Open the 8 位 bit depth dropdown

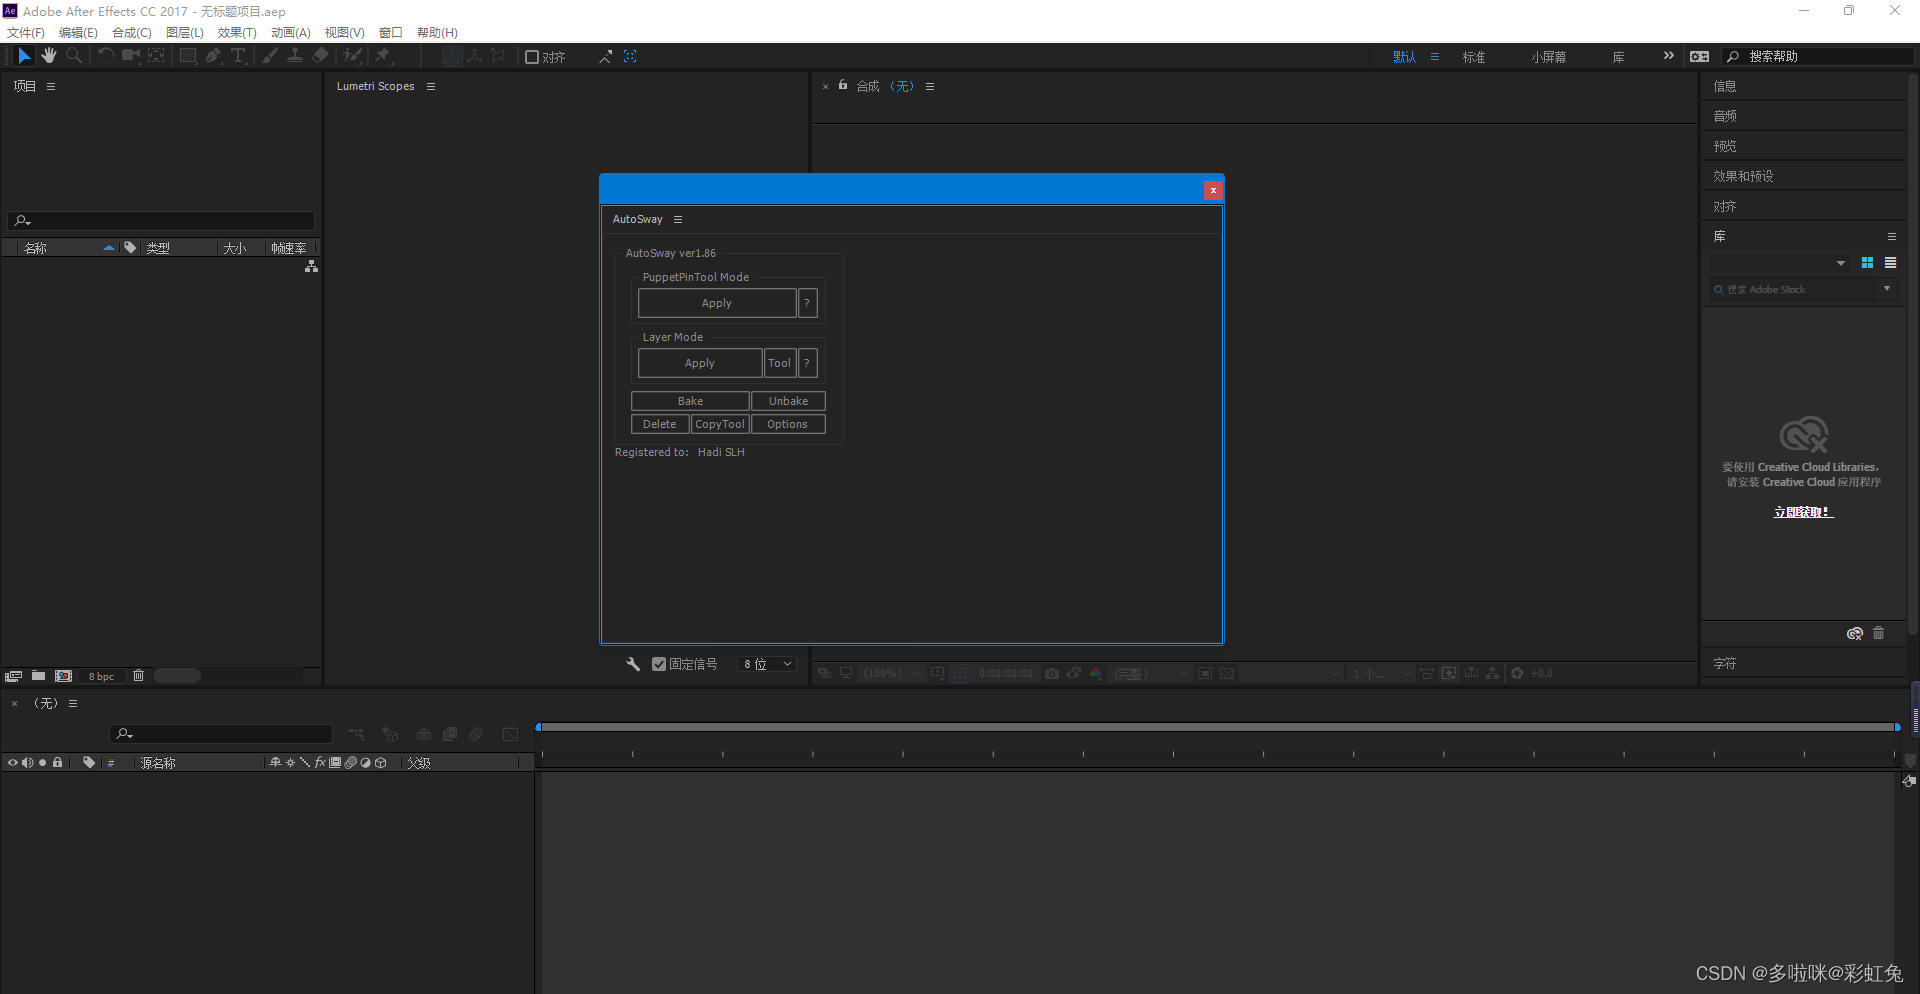pyautogui.click(x=766, y=663)
